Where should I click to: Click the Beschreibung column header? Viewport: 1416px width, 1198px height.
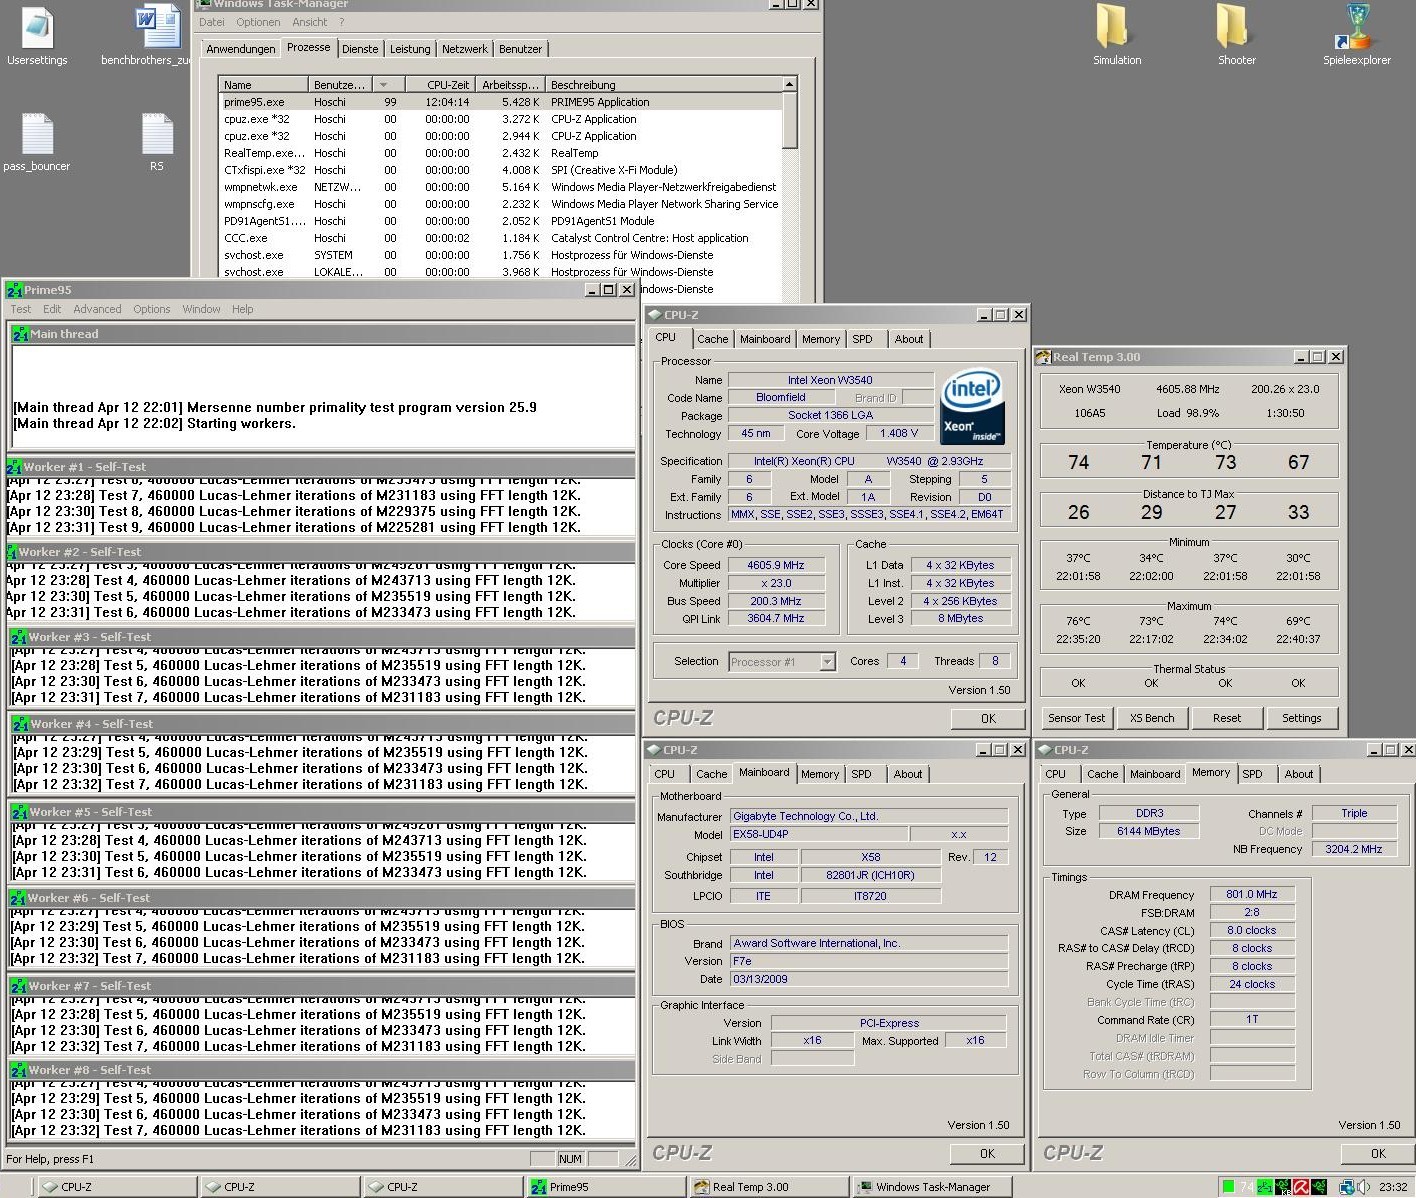coord(664,85)
